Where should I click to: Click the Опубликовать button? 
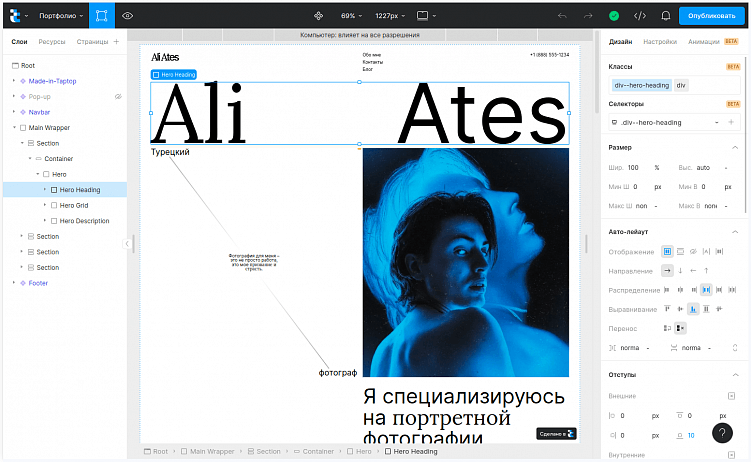tap(711, 16)
